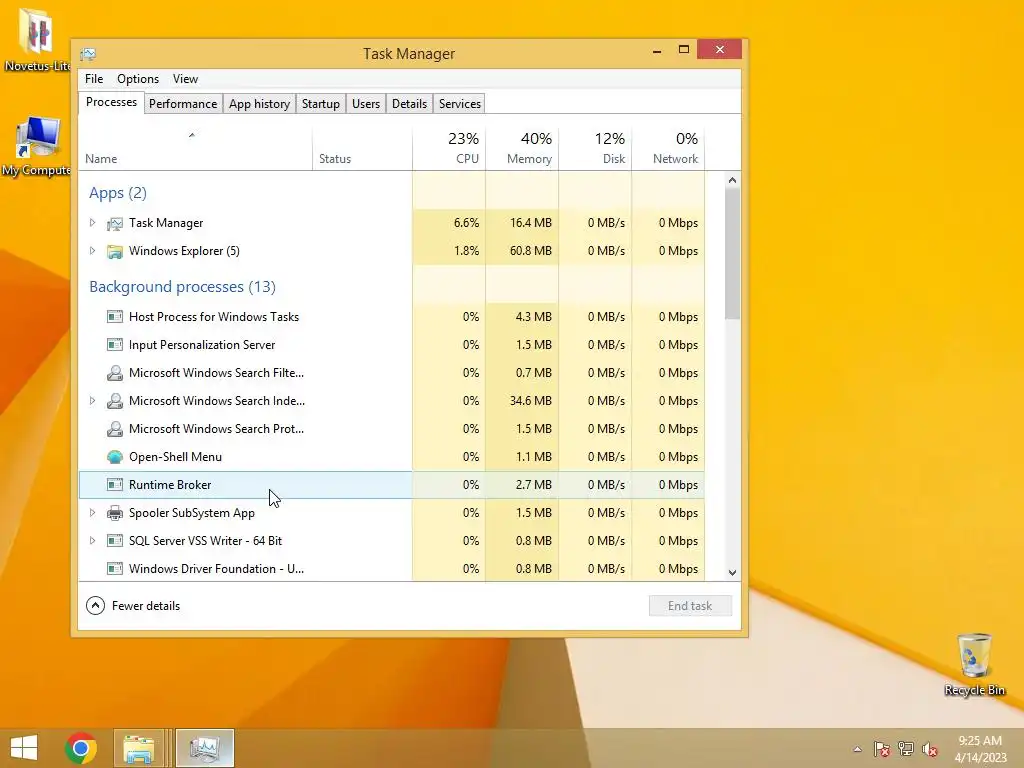Select the Processes tab
Image resolution: width=1024 pixels, height=768 pixels.
[112, 103]
